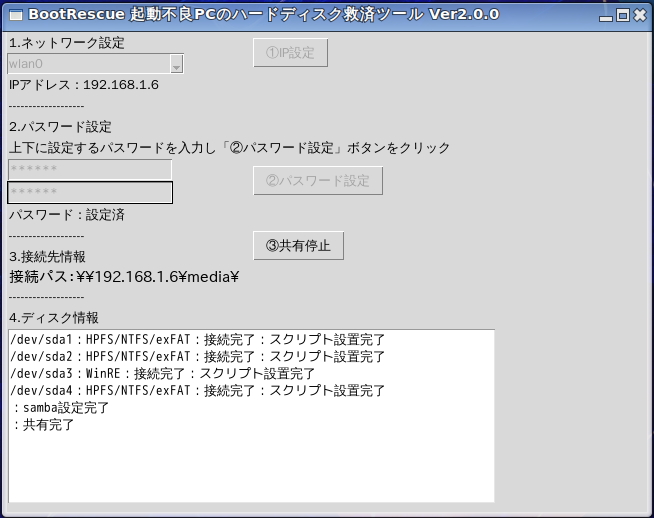Select the /dev/sda1 disk info line

[x=197, y=339]
